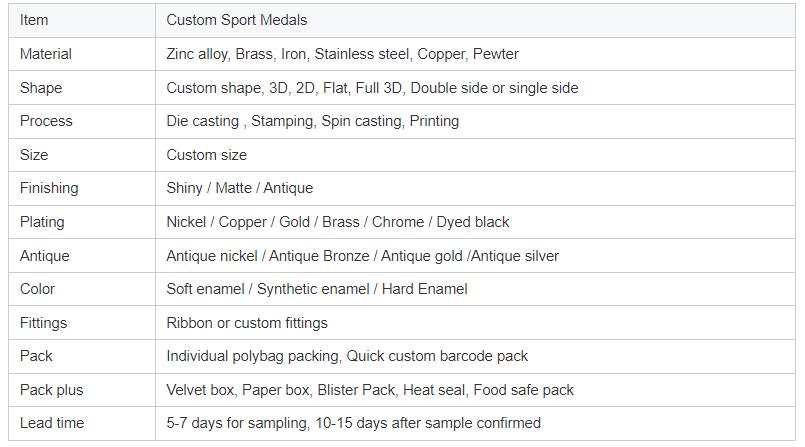
Task: Select the "Process" row label
Action: (x=46, y=121)
